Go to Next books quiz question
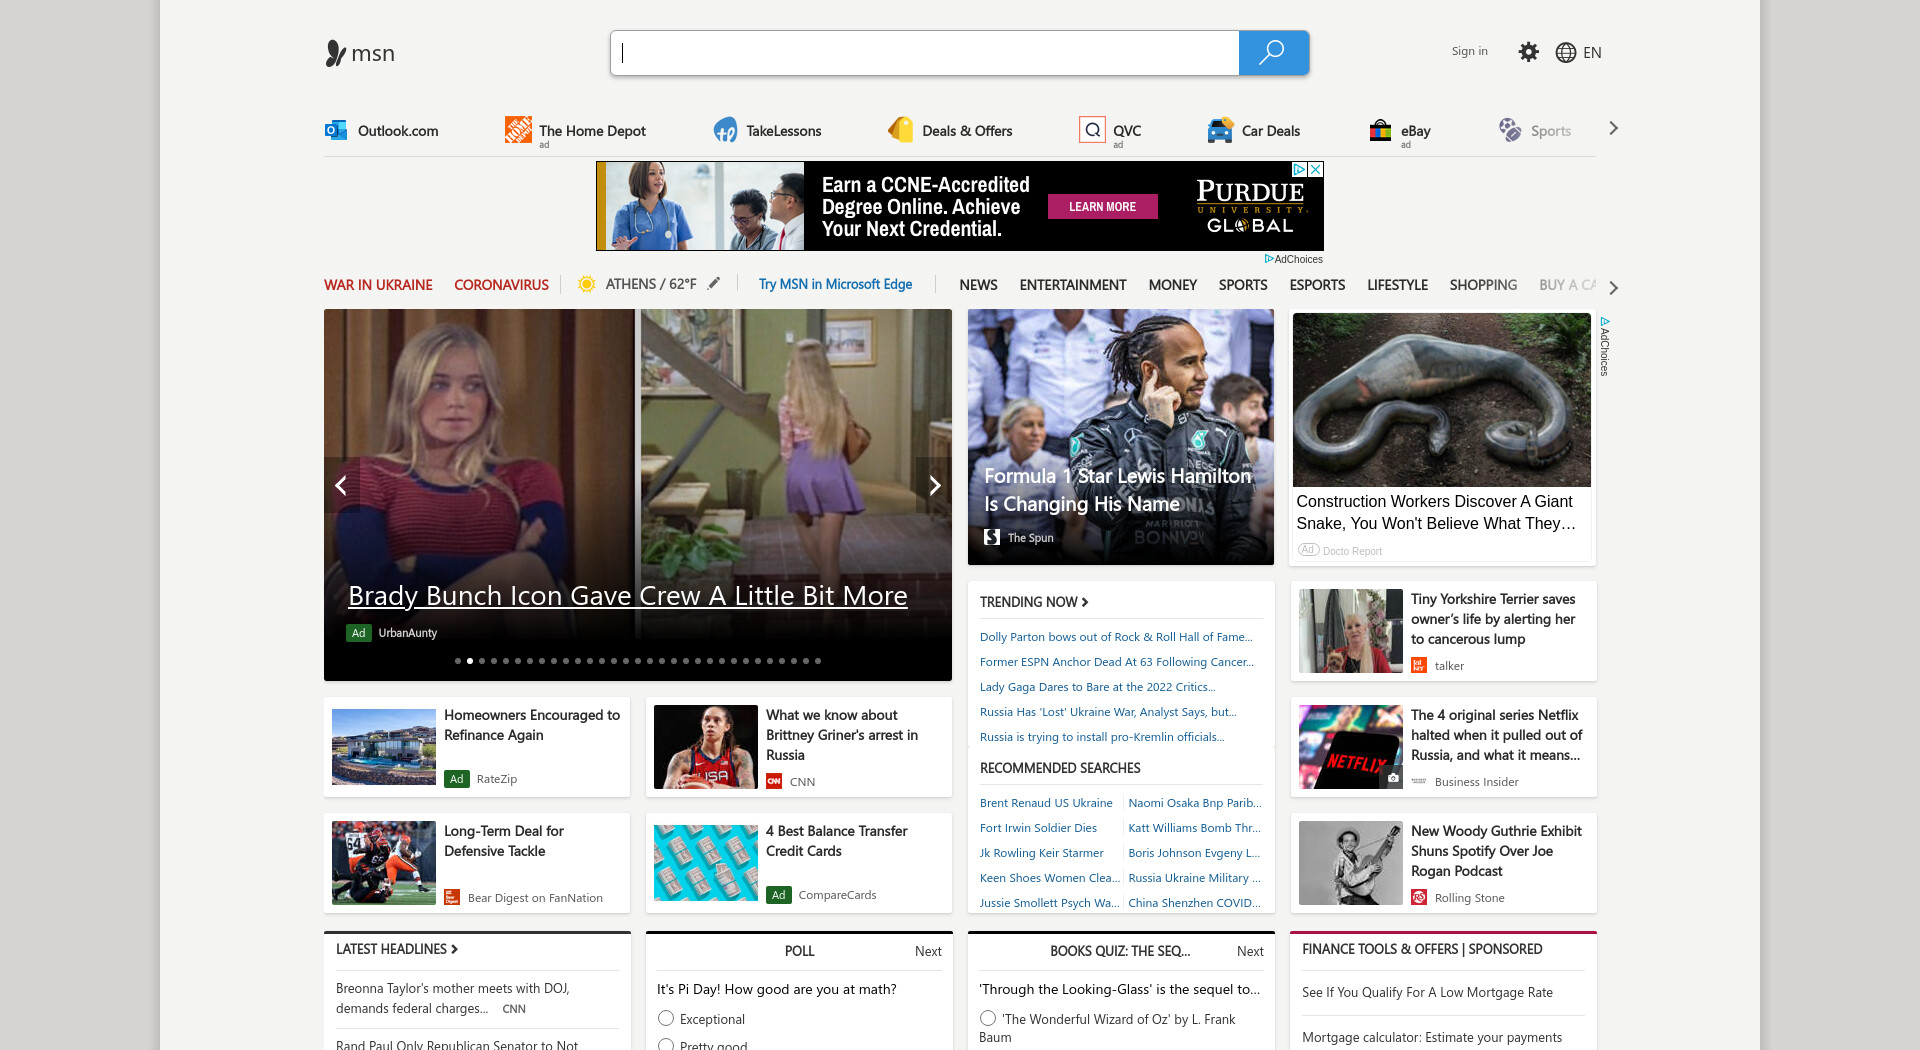The image size is (1920, 1050). (x=1250, y=951)
